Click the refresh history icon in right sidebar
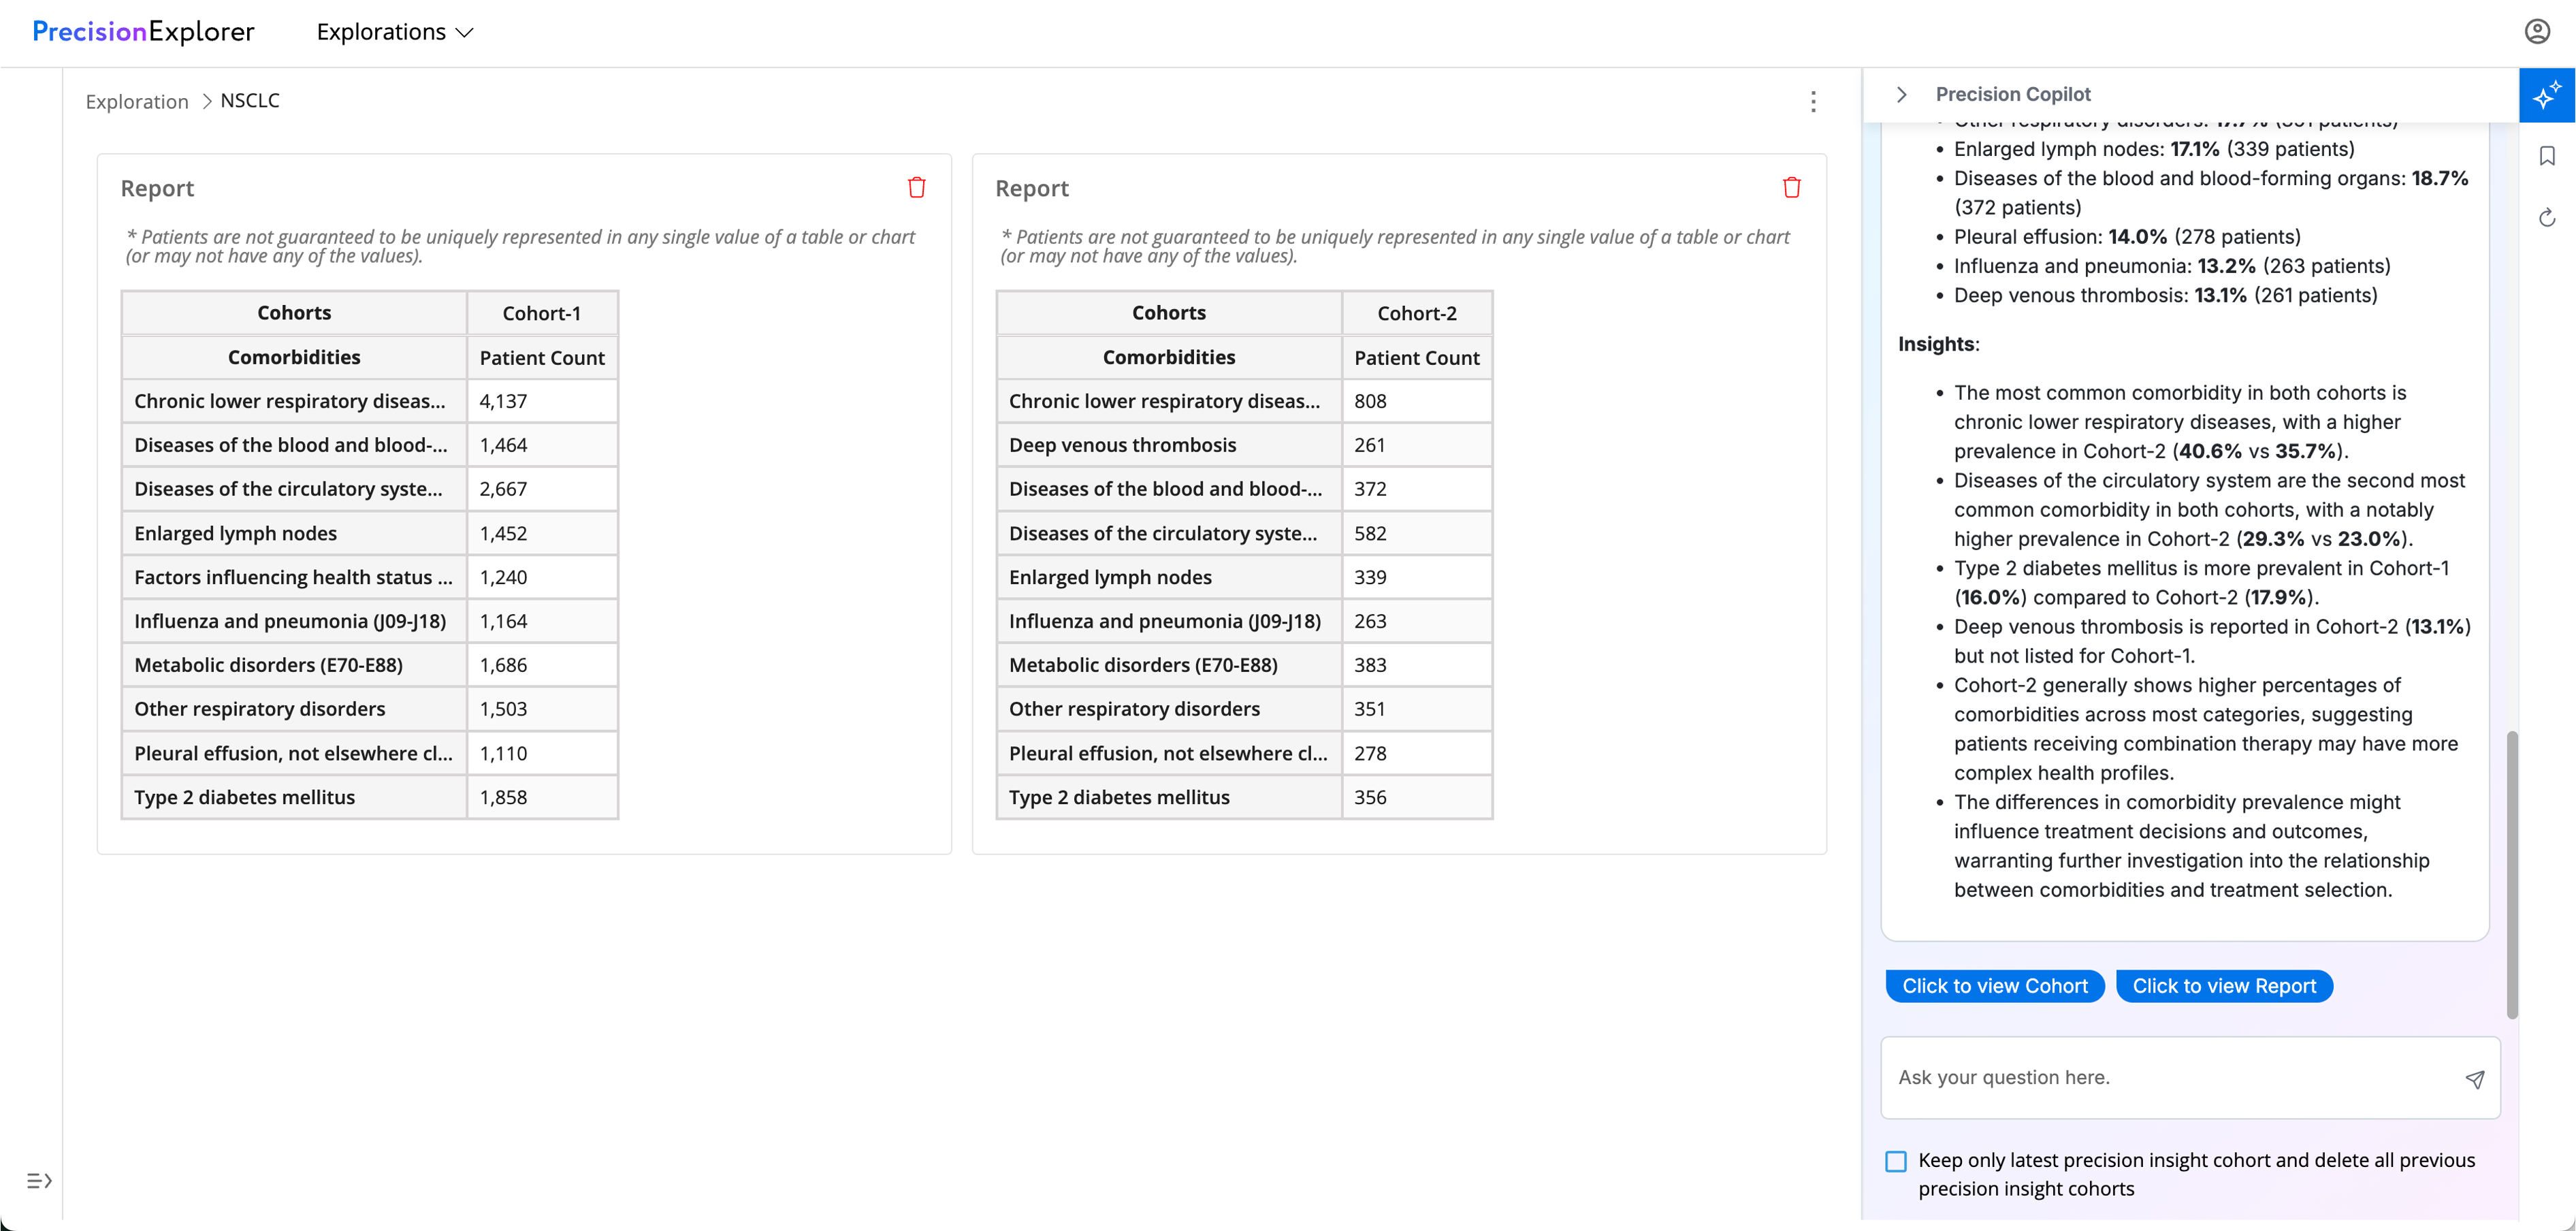The height and width of the screenshot is (1231, 2576). click(2546, 217)
